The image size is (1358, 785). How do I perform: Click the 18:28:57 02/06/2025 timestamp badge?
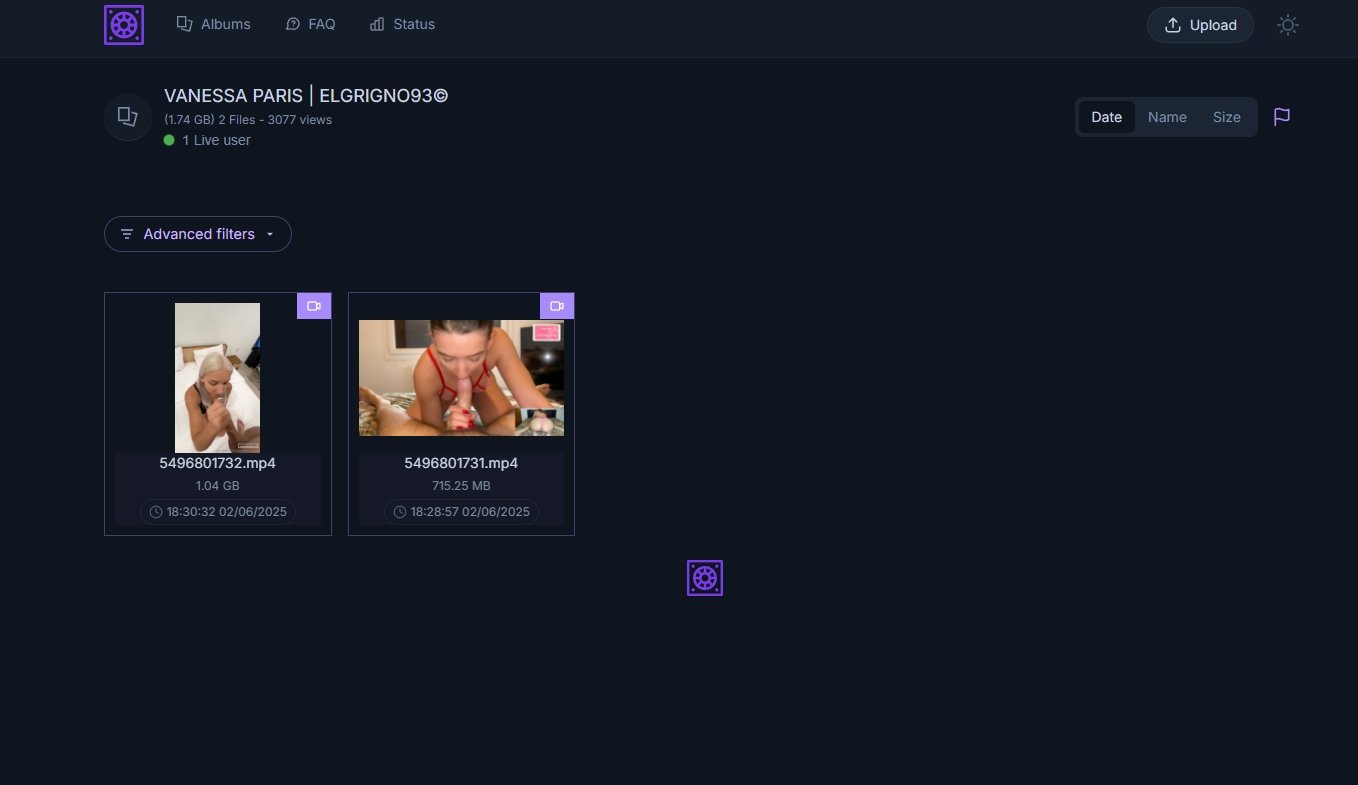[461, 512]
